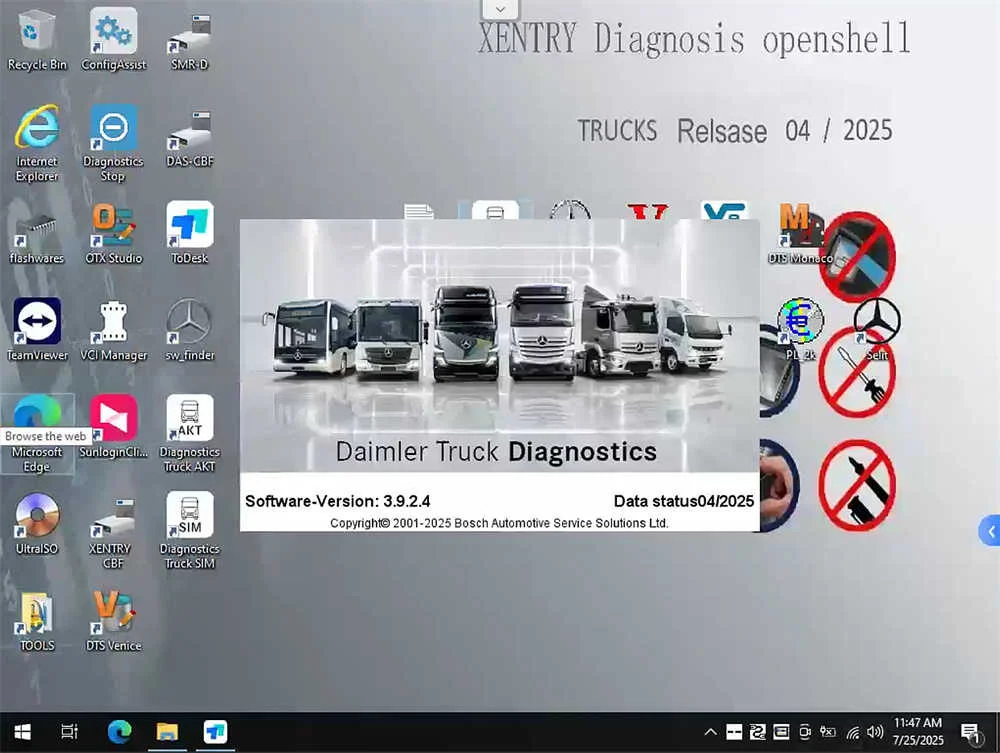Switch to ToDesk on the taskbar

click(215, 732)
